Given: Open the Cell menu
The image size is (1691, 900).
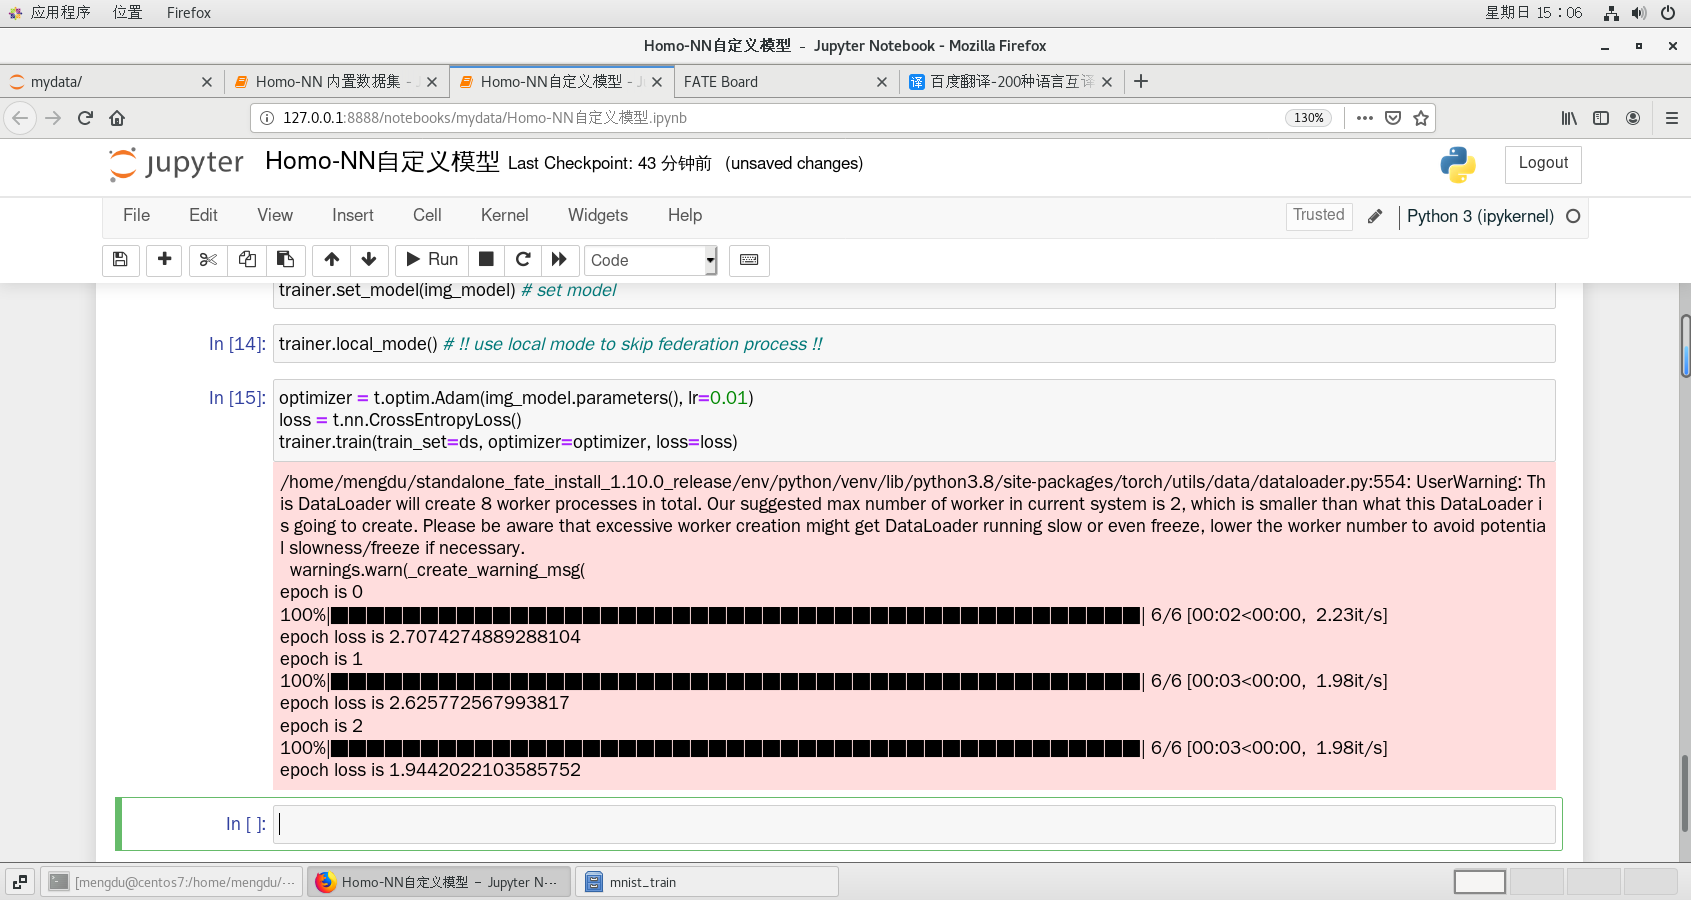Looking at the screenshot, I should click(427, 215).
